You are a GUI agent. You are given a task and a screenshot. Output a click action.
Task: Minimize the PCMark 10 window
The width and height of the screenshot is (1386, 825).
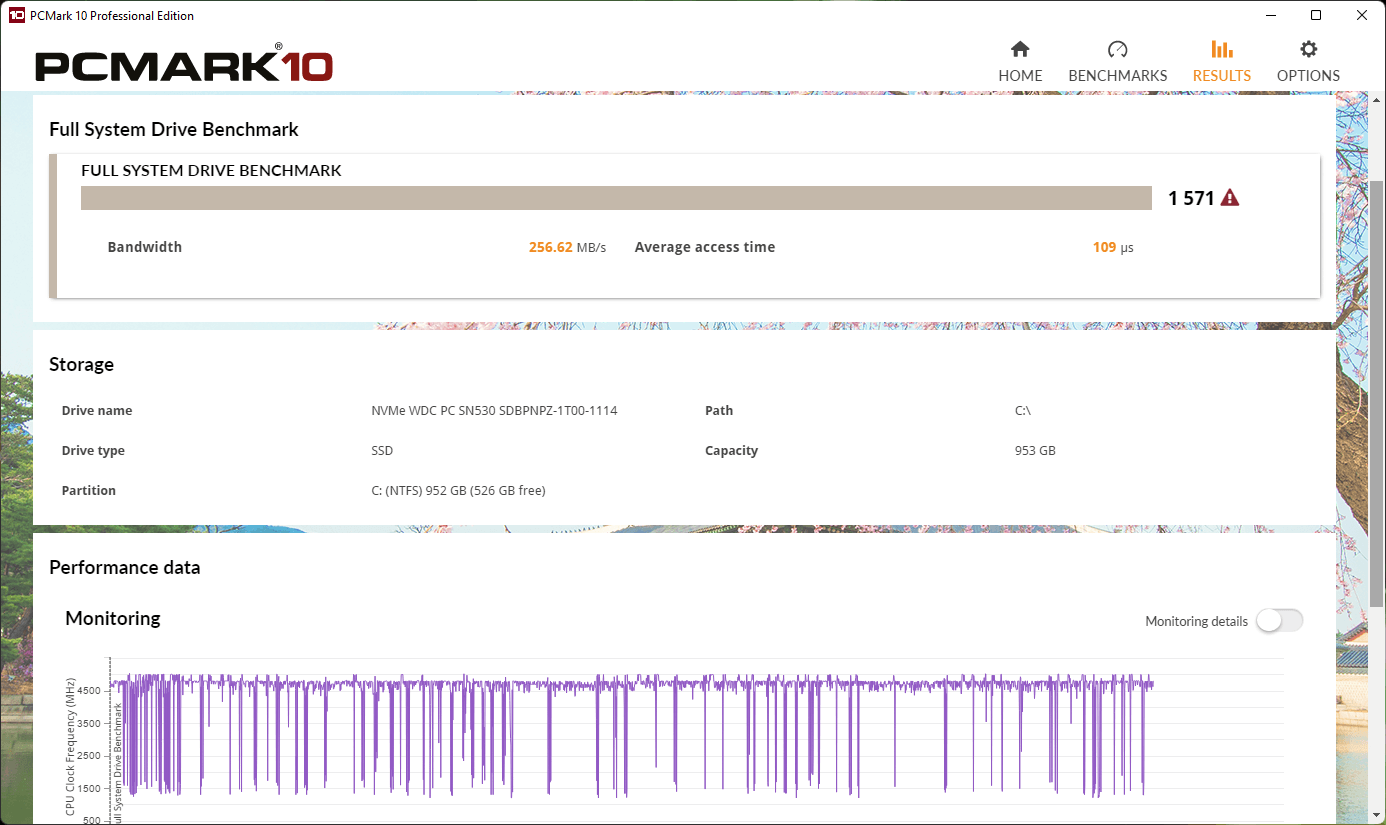coord(1271,15)
